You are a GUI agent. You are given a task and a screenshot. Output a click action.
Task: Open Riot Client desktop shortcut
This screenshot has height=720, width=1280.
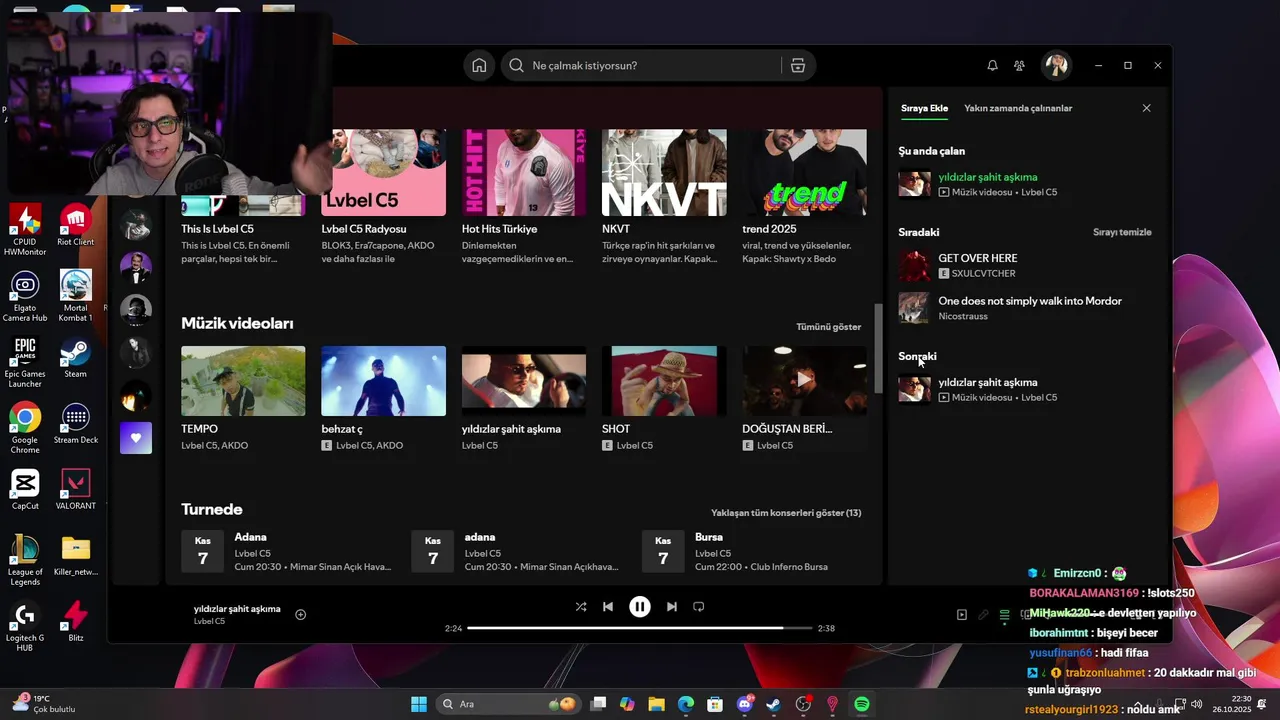pyautogui.click(x=76, y=226)
